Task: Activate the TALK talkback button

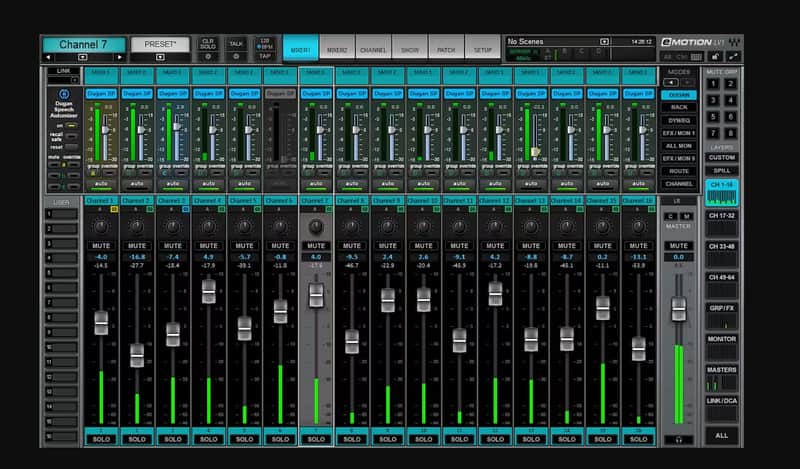Action: (x=236, y=44)
